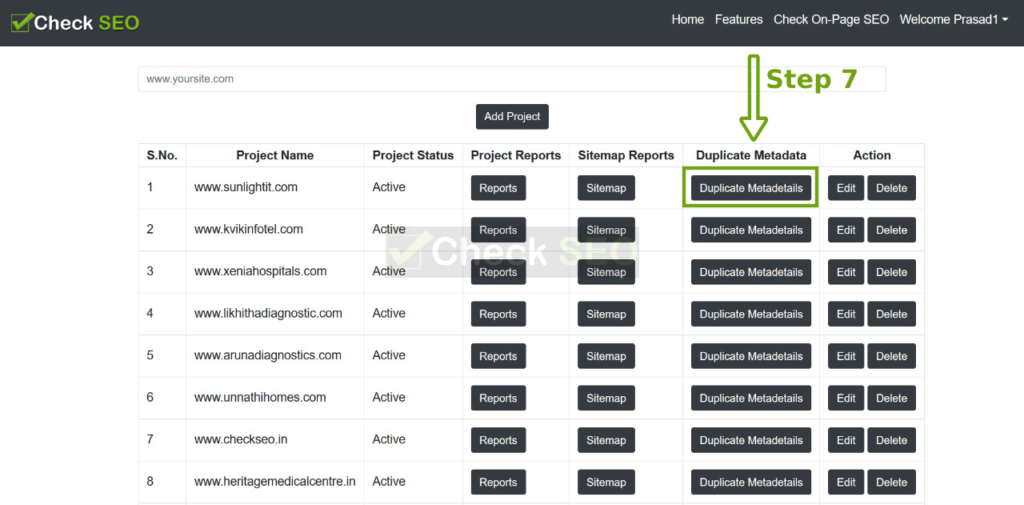Viewport: 1024px width, 505px height.
Task: Open the Home menu link
Action: [x=687, y=20]
